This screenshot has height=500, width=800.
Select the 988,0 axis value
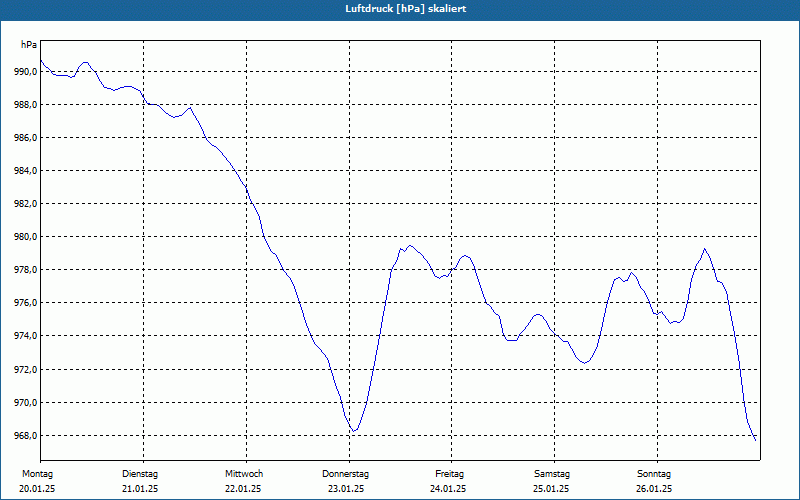pos(26,105)
